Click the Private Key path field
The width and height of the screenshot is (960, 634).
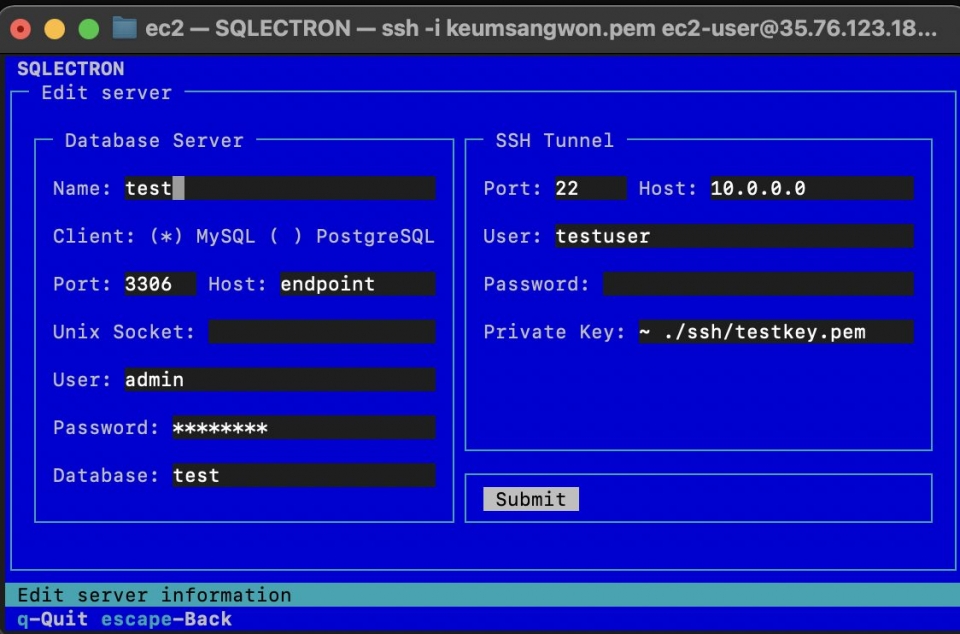(776, 332)
